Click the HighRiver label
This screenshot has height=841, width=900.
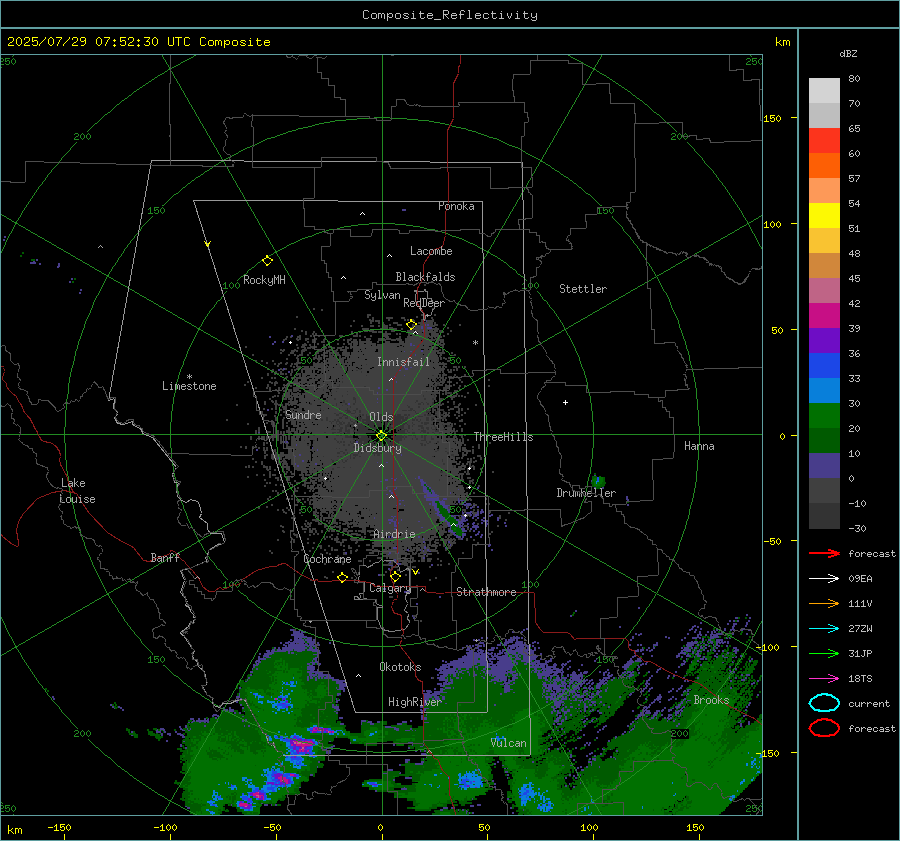click(414, 702)
